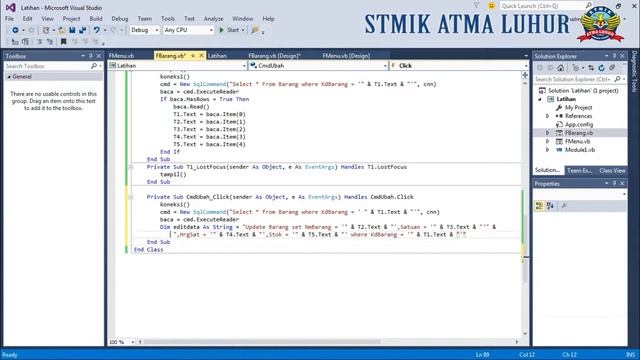Expand the FMenu.vb tree node
Viewport: 640px width, 360px height.
tap(548, 141)
